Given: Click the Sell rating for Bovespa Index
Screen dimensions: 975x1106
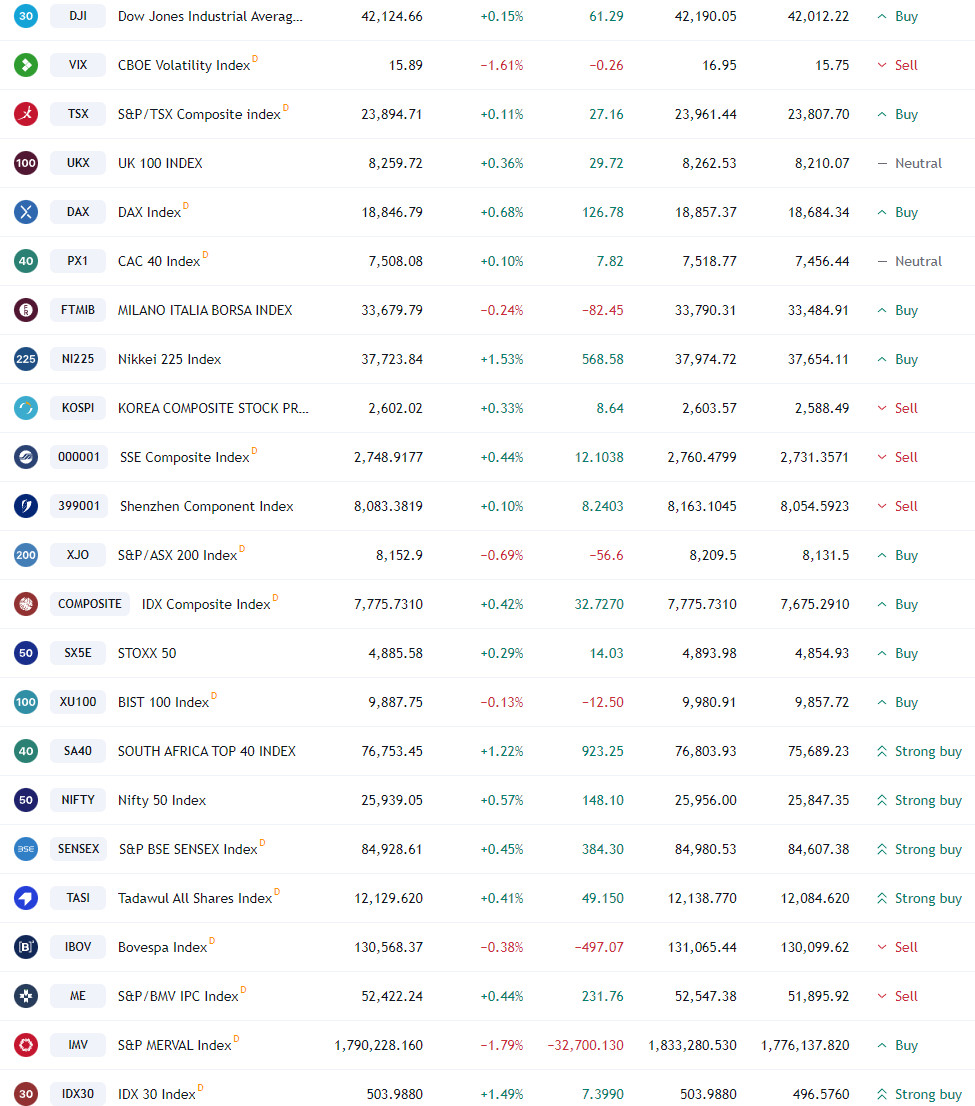Looking at the screenshot, I should tap(897, 947).
